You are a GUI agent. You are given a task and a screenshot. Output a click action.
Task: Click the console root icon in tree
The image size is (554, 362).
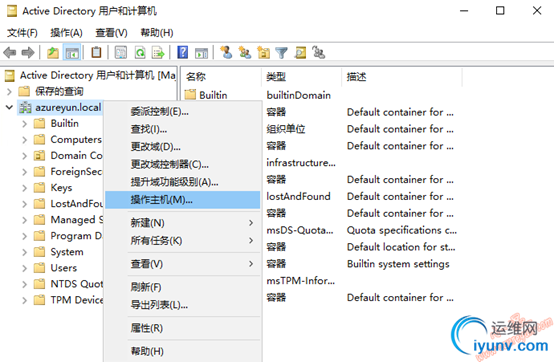pyautogui.click(x=10, y=76)
